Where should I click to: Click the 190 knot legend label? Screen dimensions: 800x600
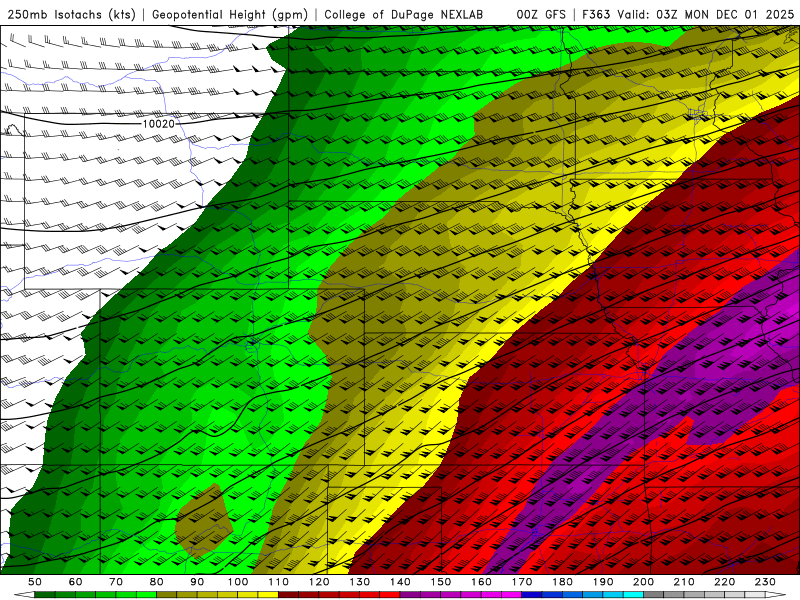pyautogui.click(x=603, y=582)
